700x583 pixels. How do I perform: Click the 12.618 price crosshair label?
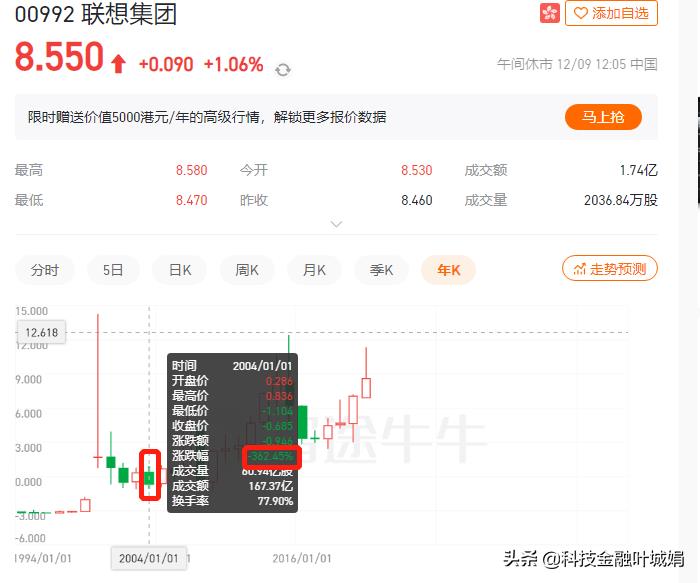click(x=41, y=333)
